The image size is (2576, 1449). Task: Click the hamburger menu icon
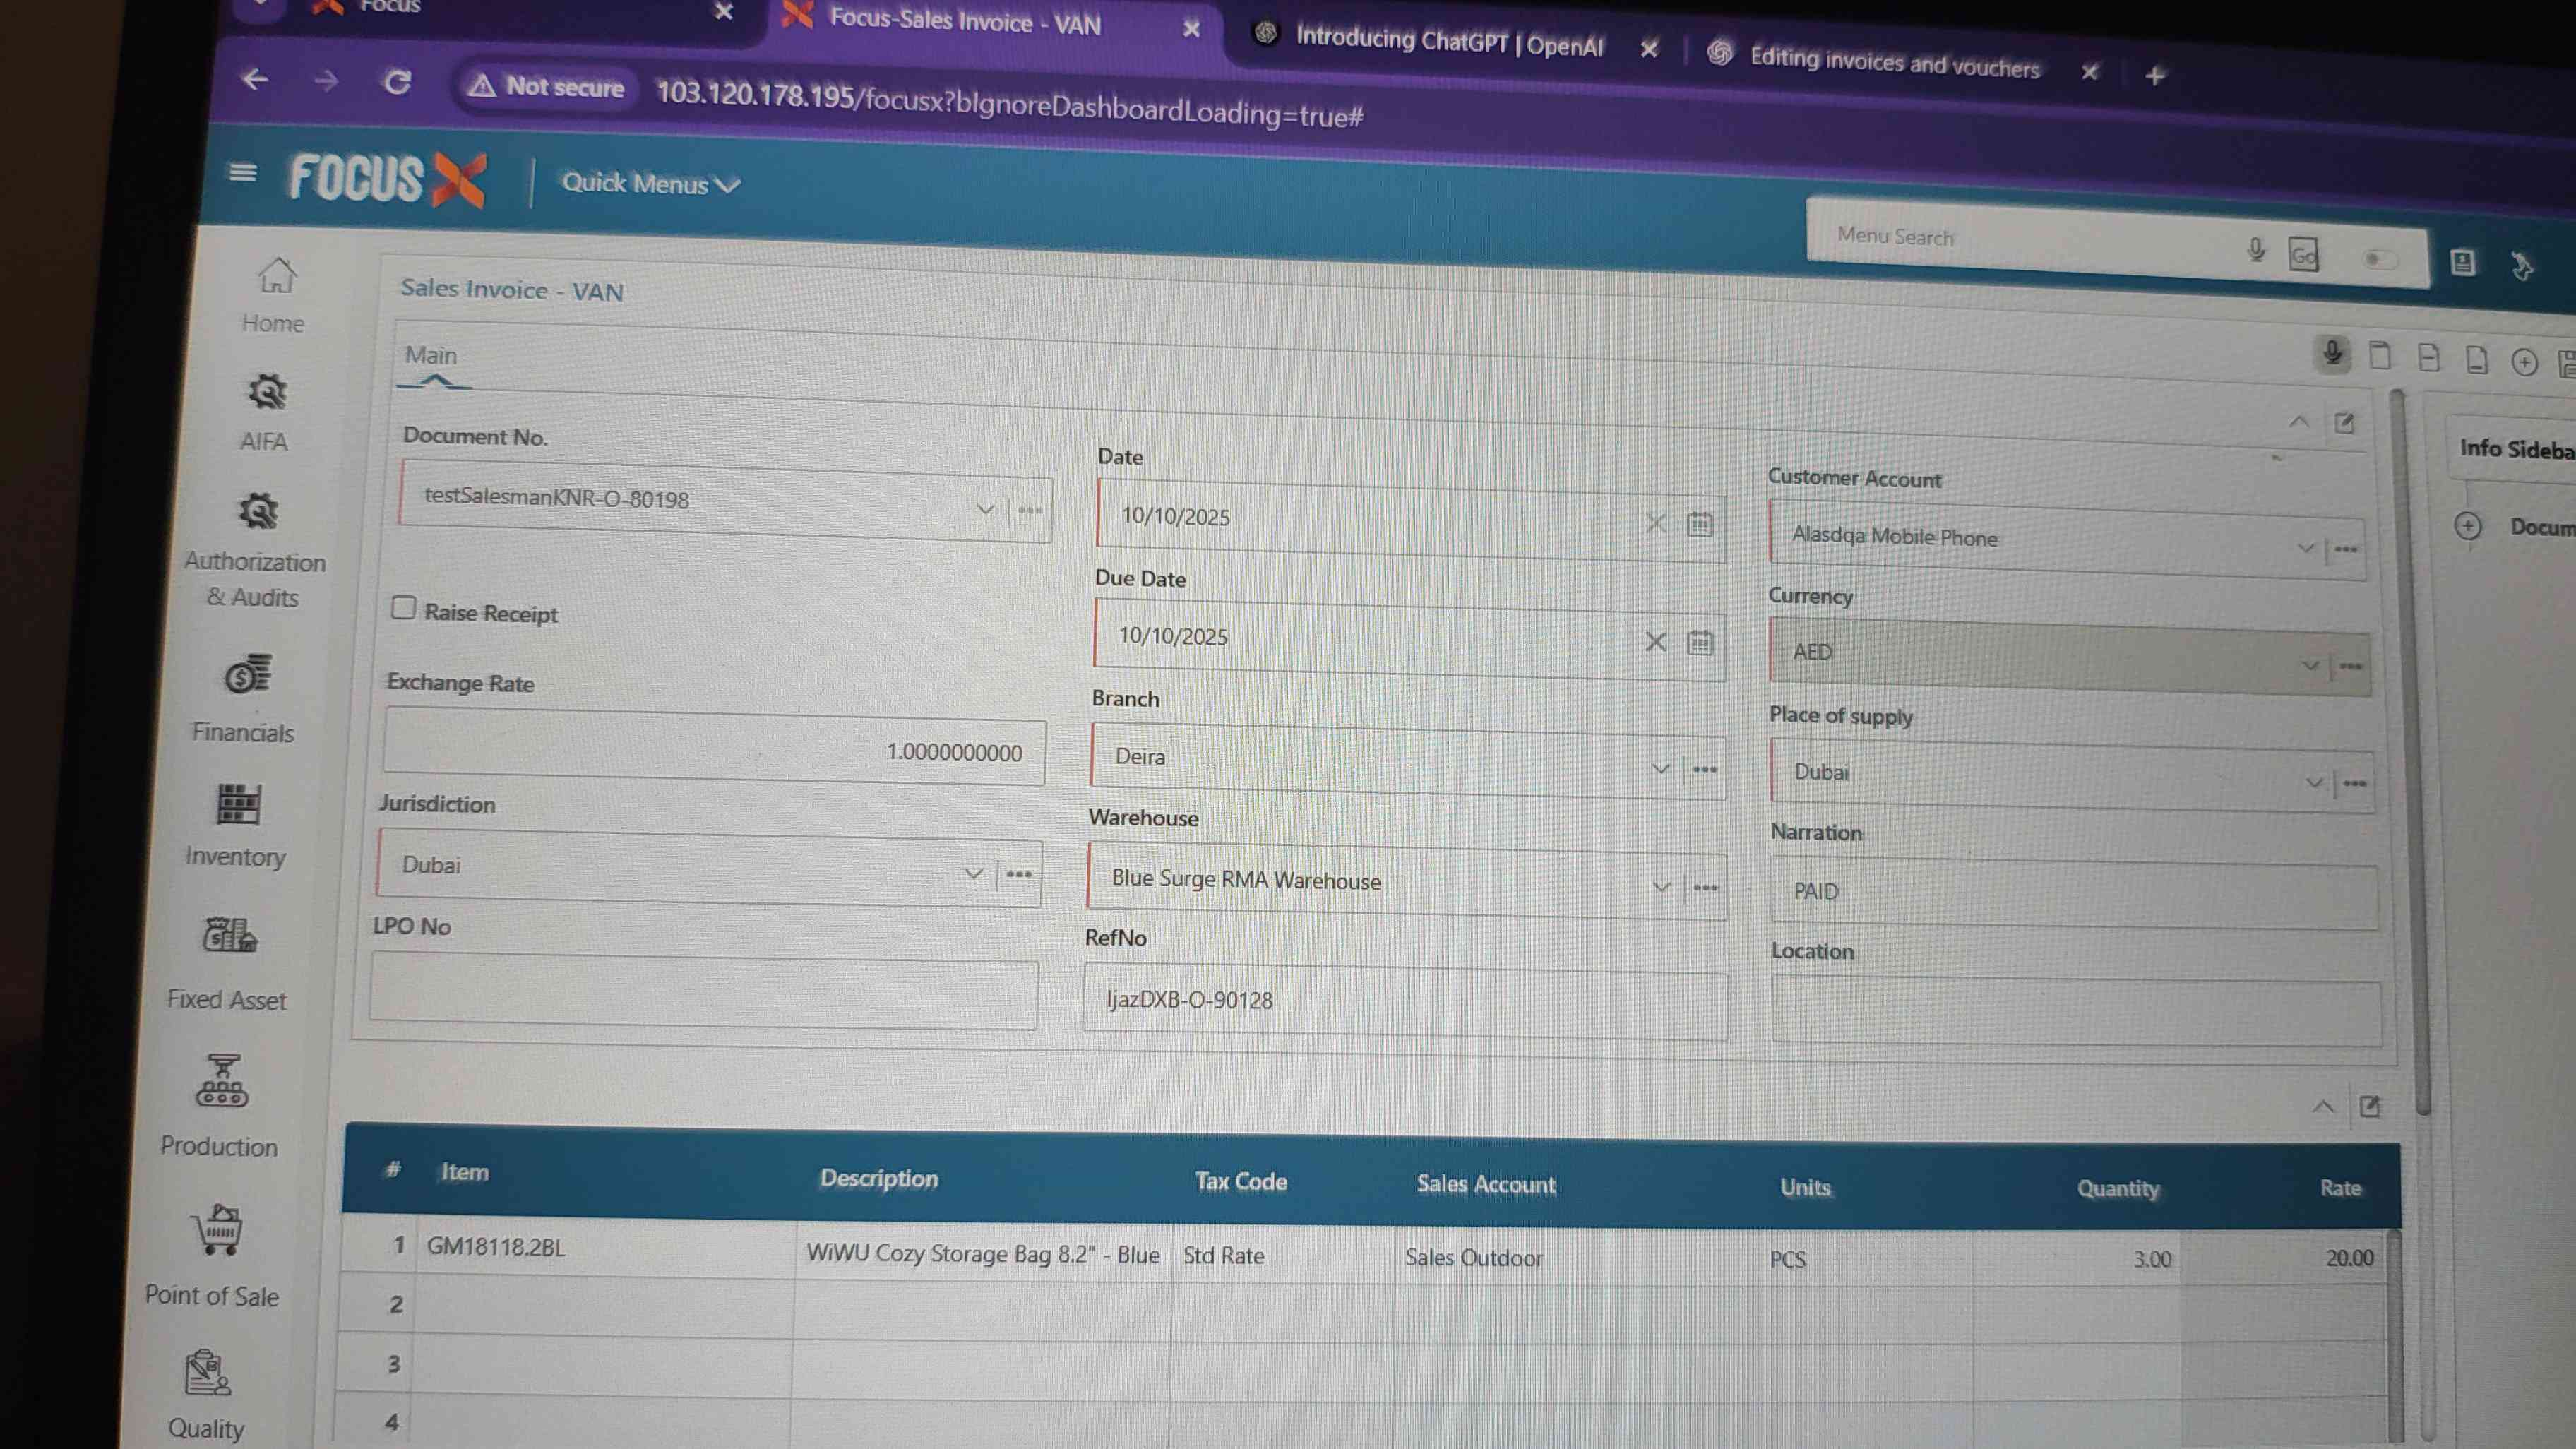pos(242,173)
